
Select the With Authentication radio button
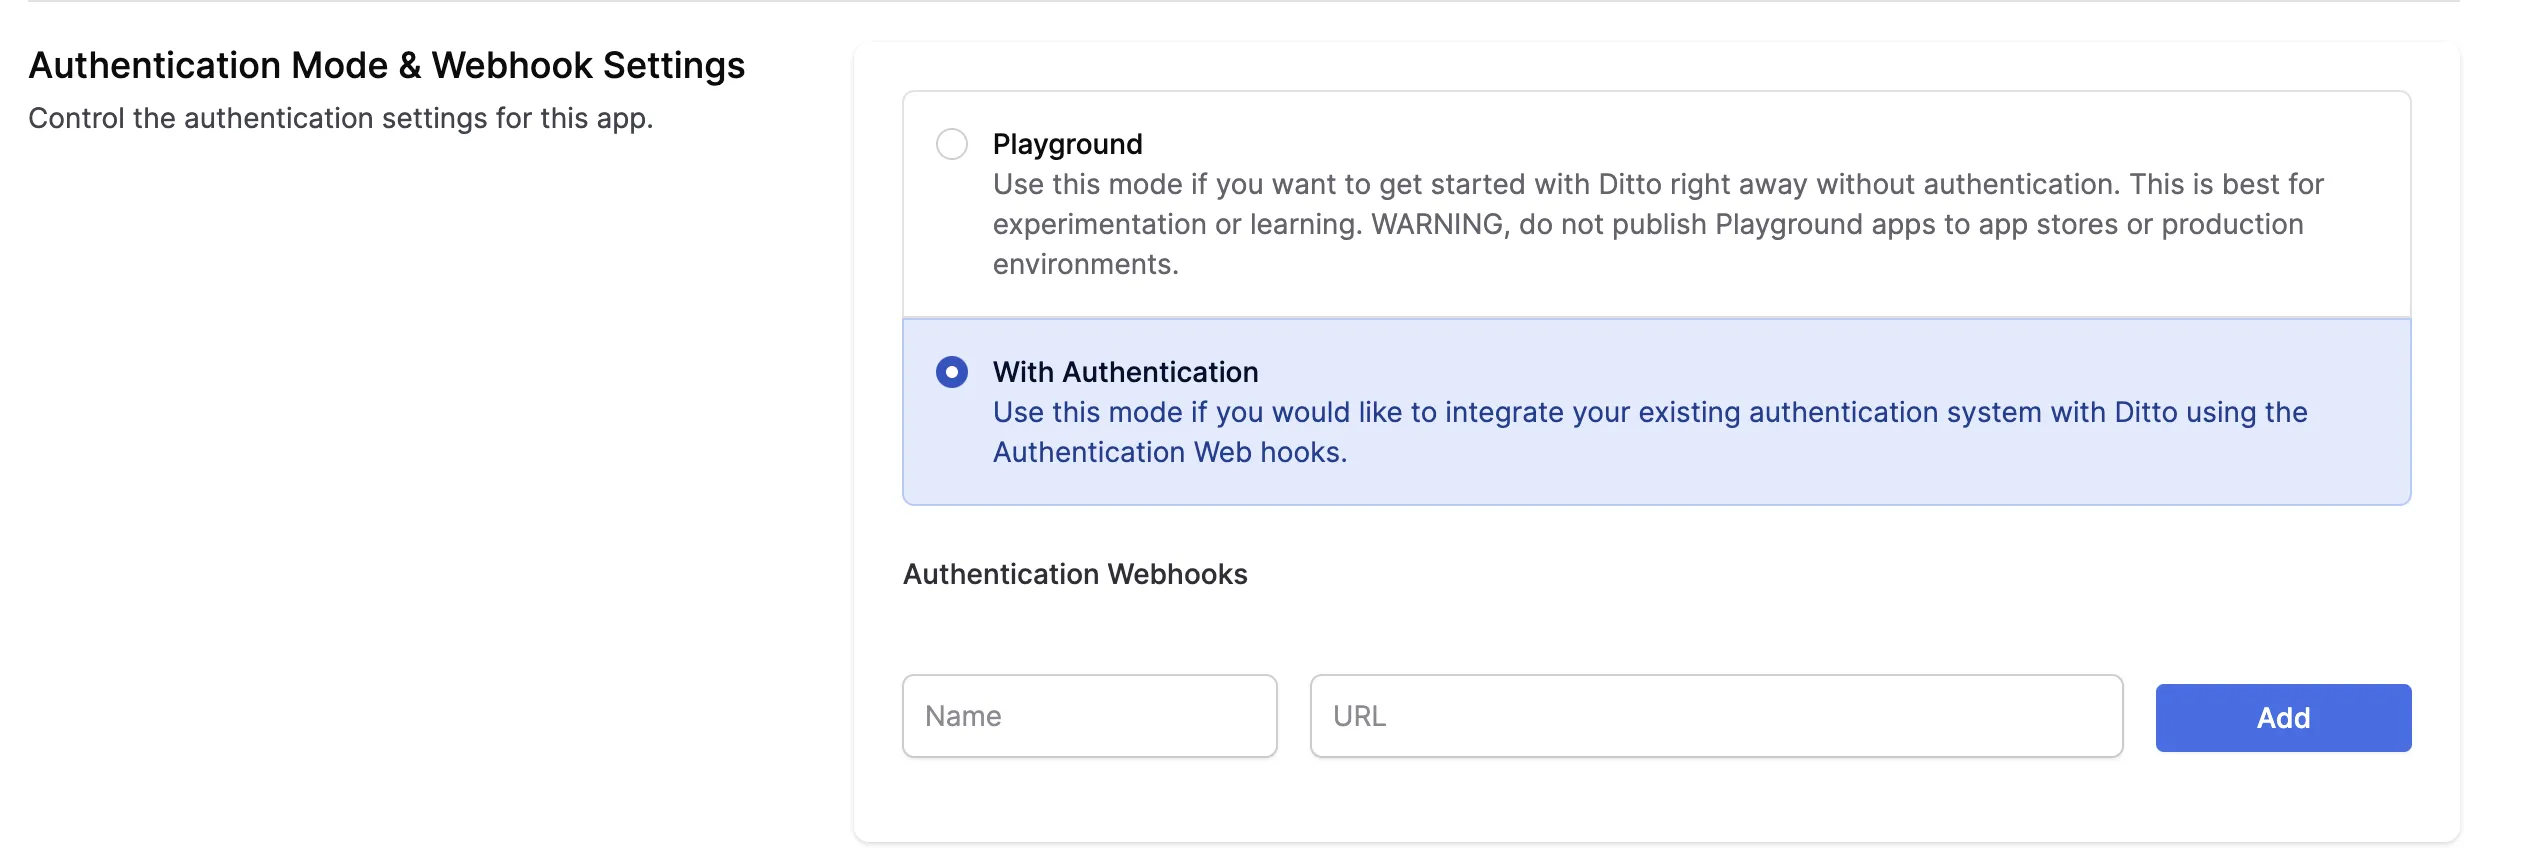pos(951,372)
